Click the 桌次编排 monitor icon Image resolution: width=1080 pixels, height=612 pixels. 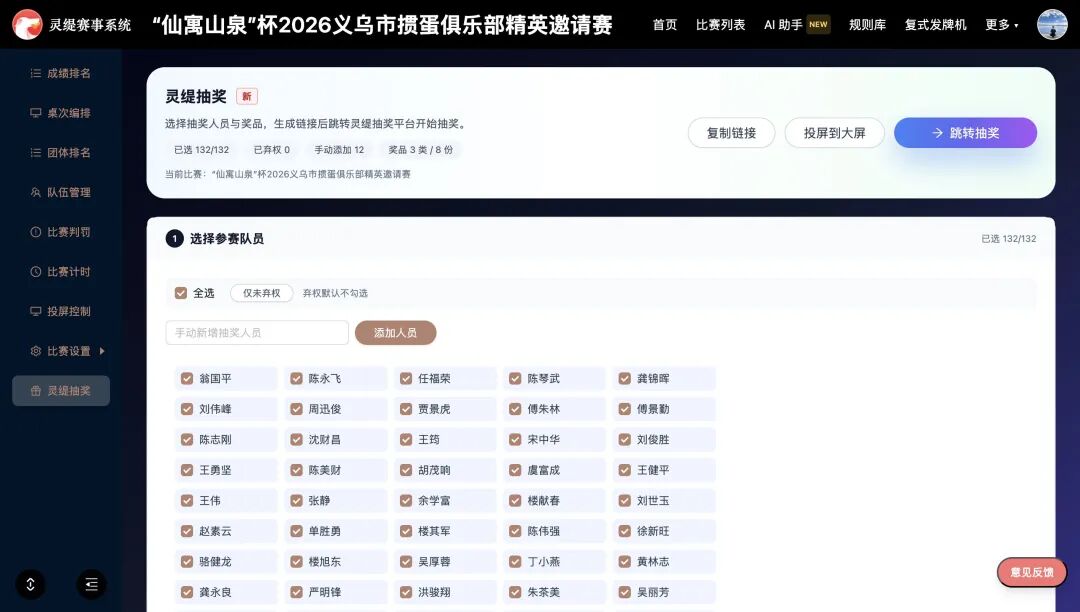tap(36, 113)
